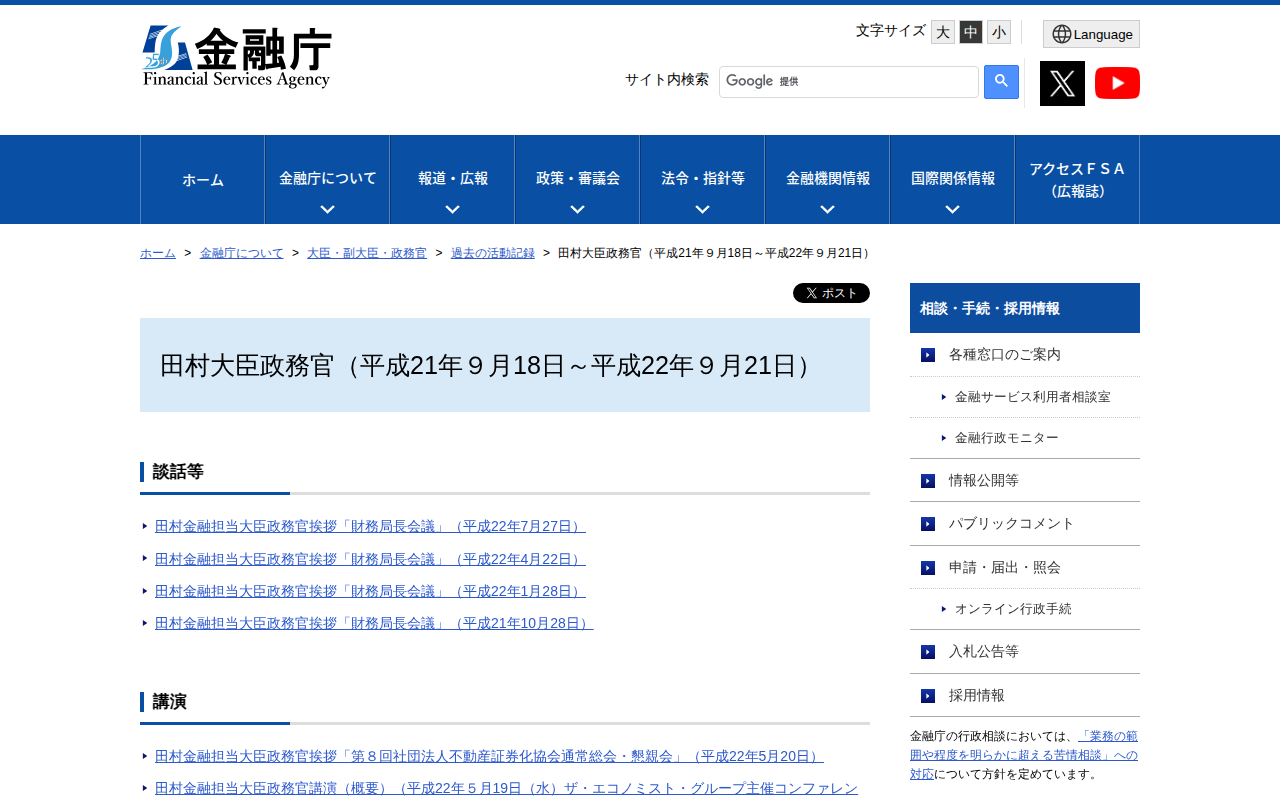1280x800 pixels.
Task: Go to ホーム in main navigation
Action: pyautogui.click(x=203, y=180)
